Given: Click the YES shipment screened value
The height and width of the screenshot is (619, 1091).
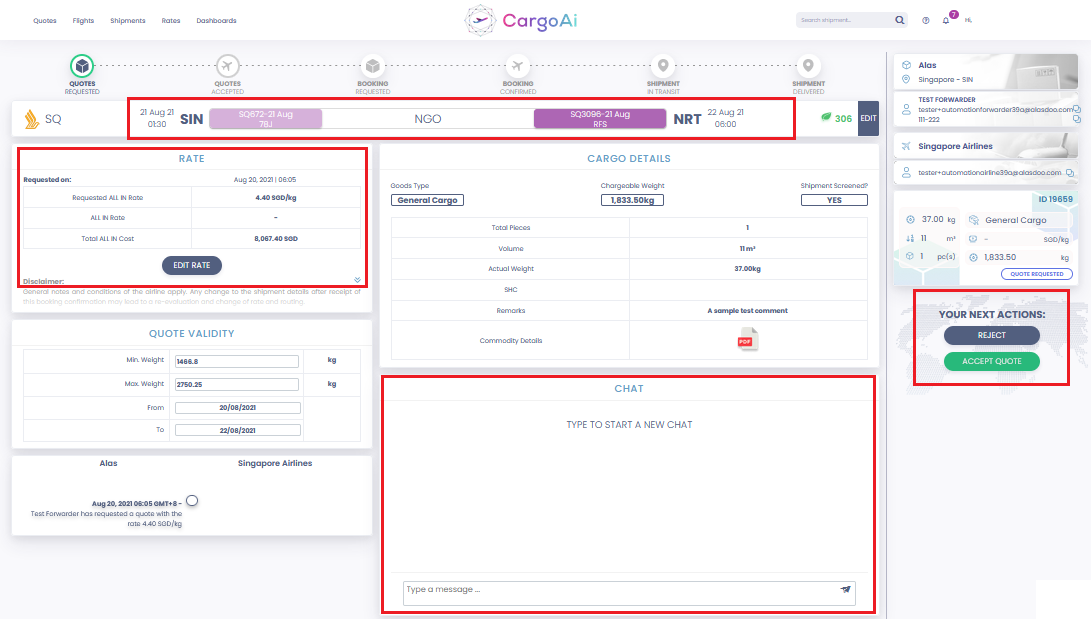Looking at the screenshot, I should [x=834, y=200].
